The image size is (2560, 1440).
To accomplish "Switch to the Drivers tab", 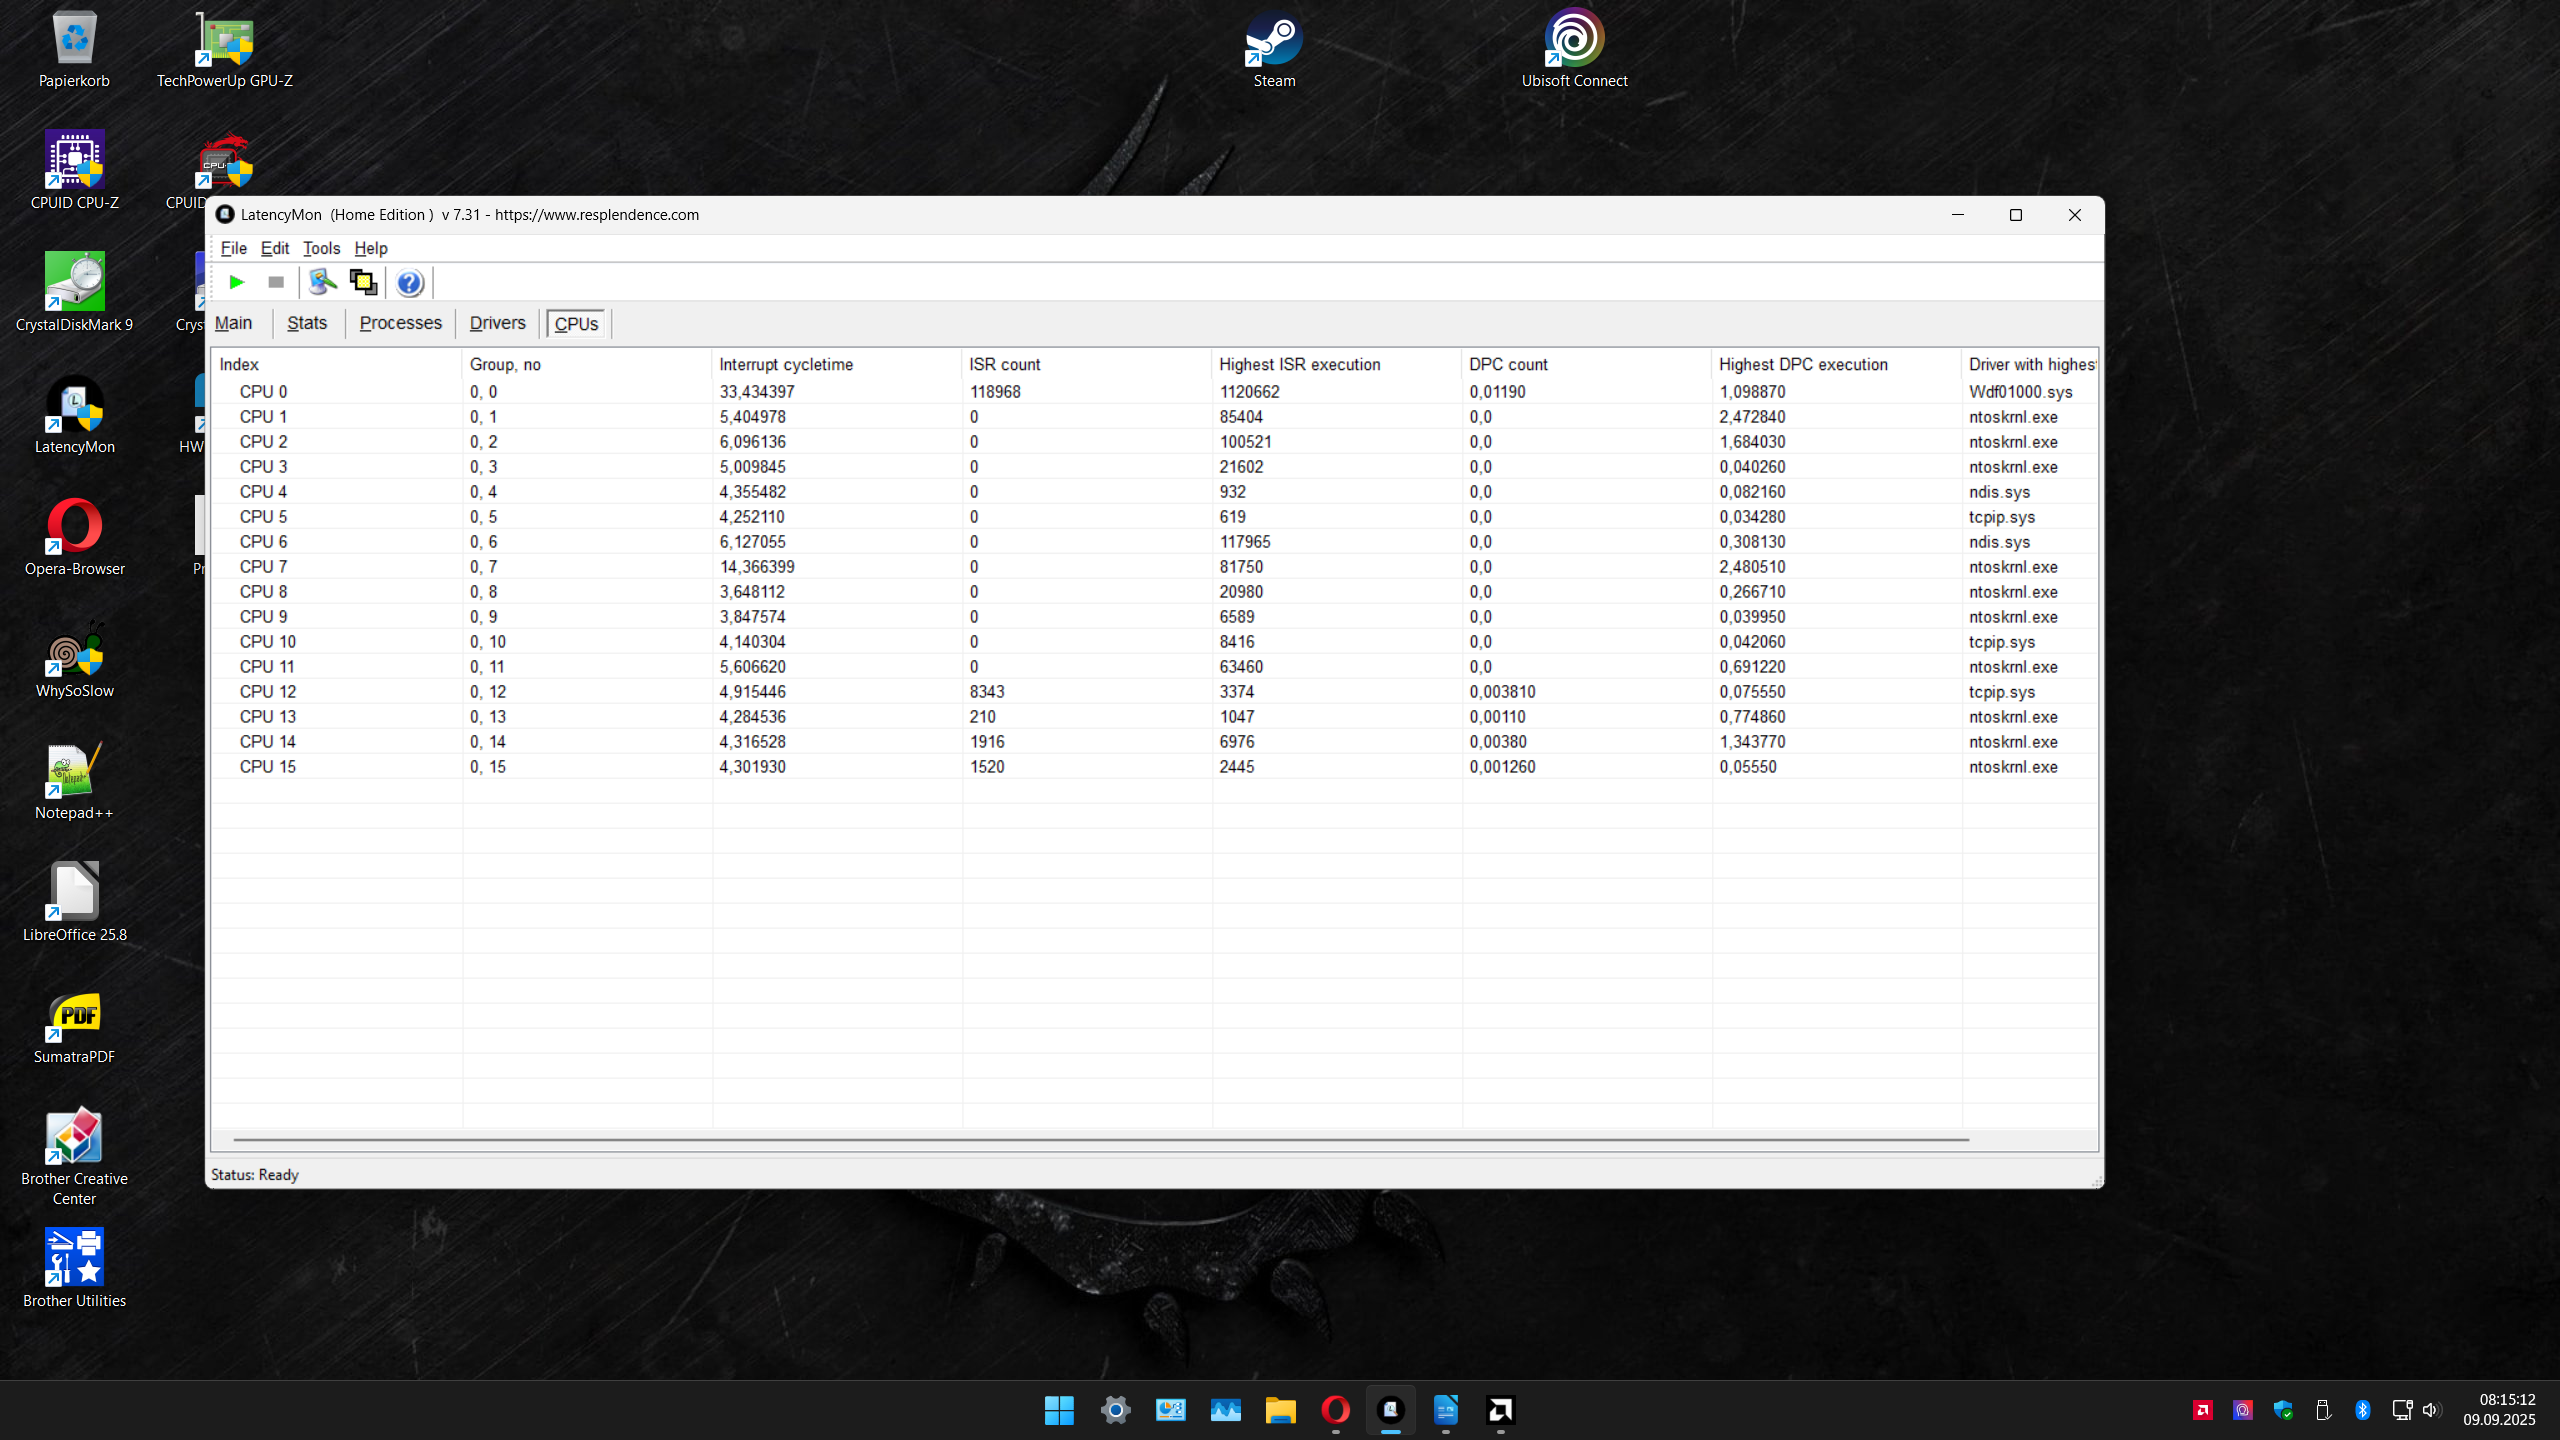I will pyautogui.click(x=497, y=323).
